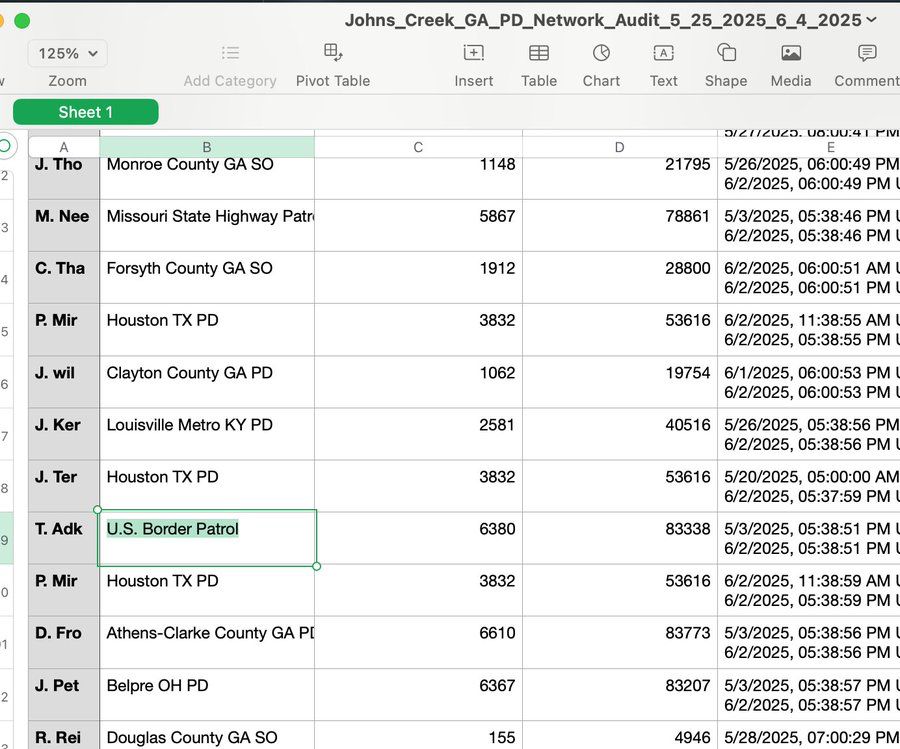Open the document title dropdown chevron
This screenshot has width=900, height=749.
click(x=872, y=20)
